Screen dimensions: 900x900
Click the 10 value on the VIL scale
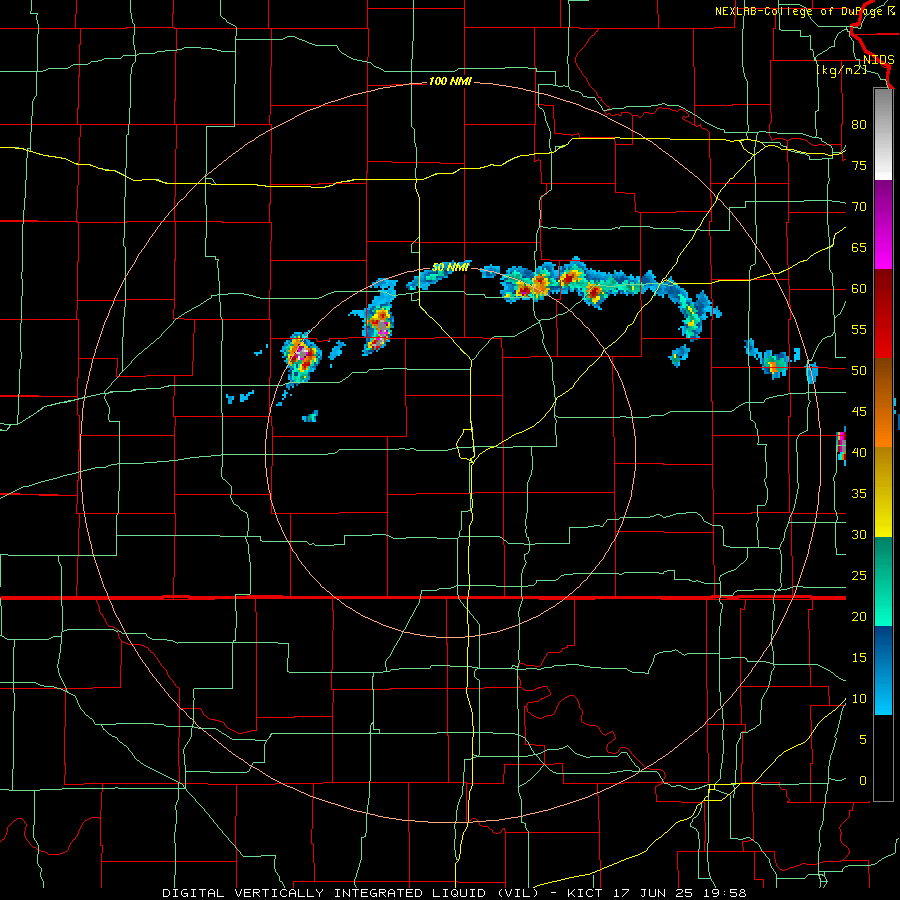[859, 699]
